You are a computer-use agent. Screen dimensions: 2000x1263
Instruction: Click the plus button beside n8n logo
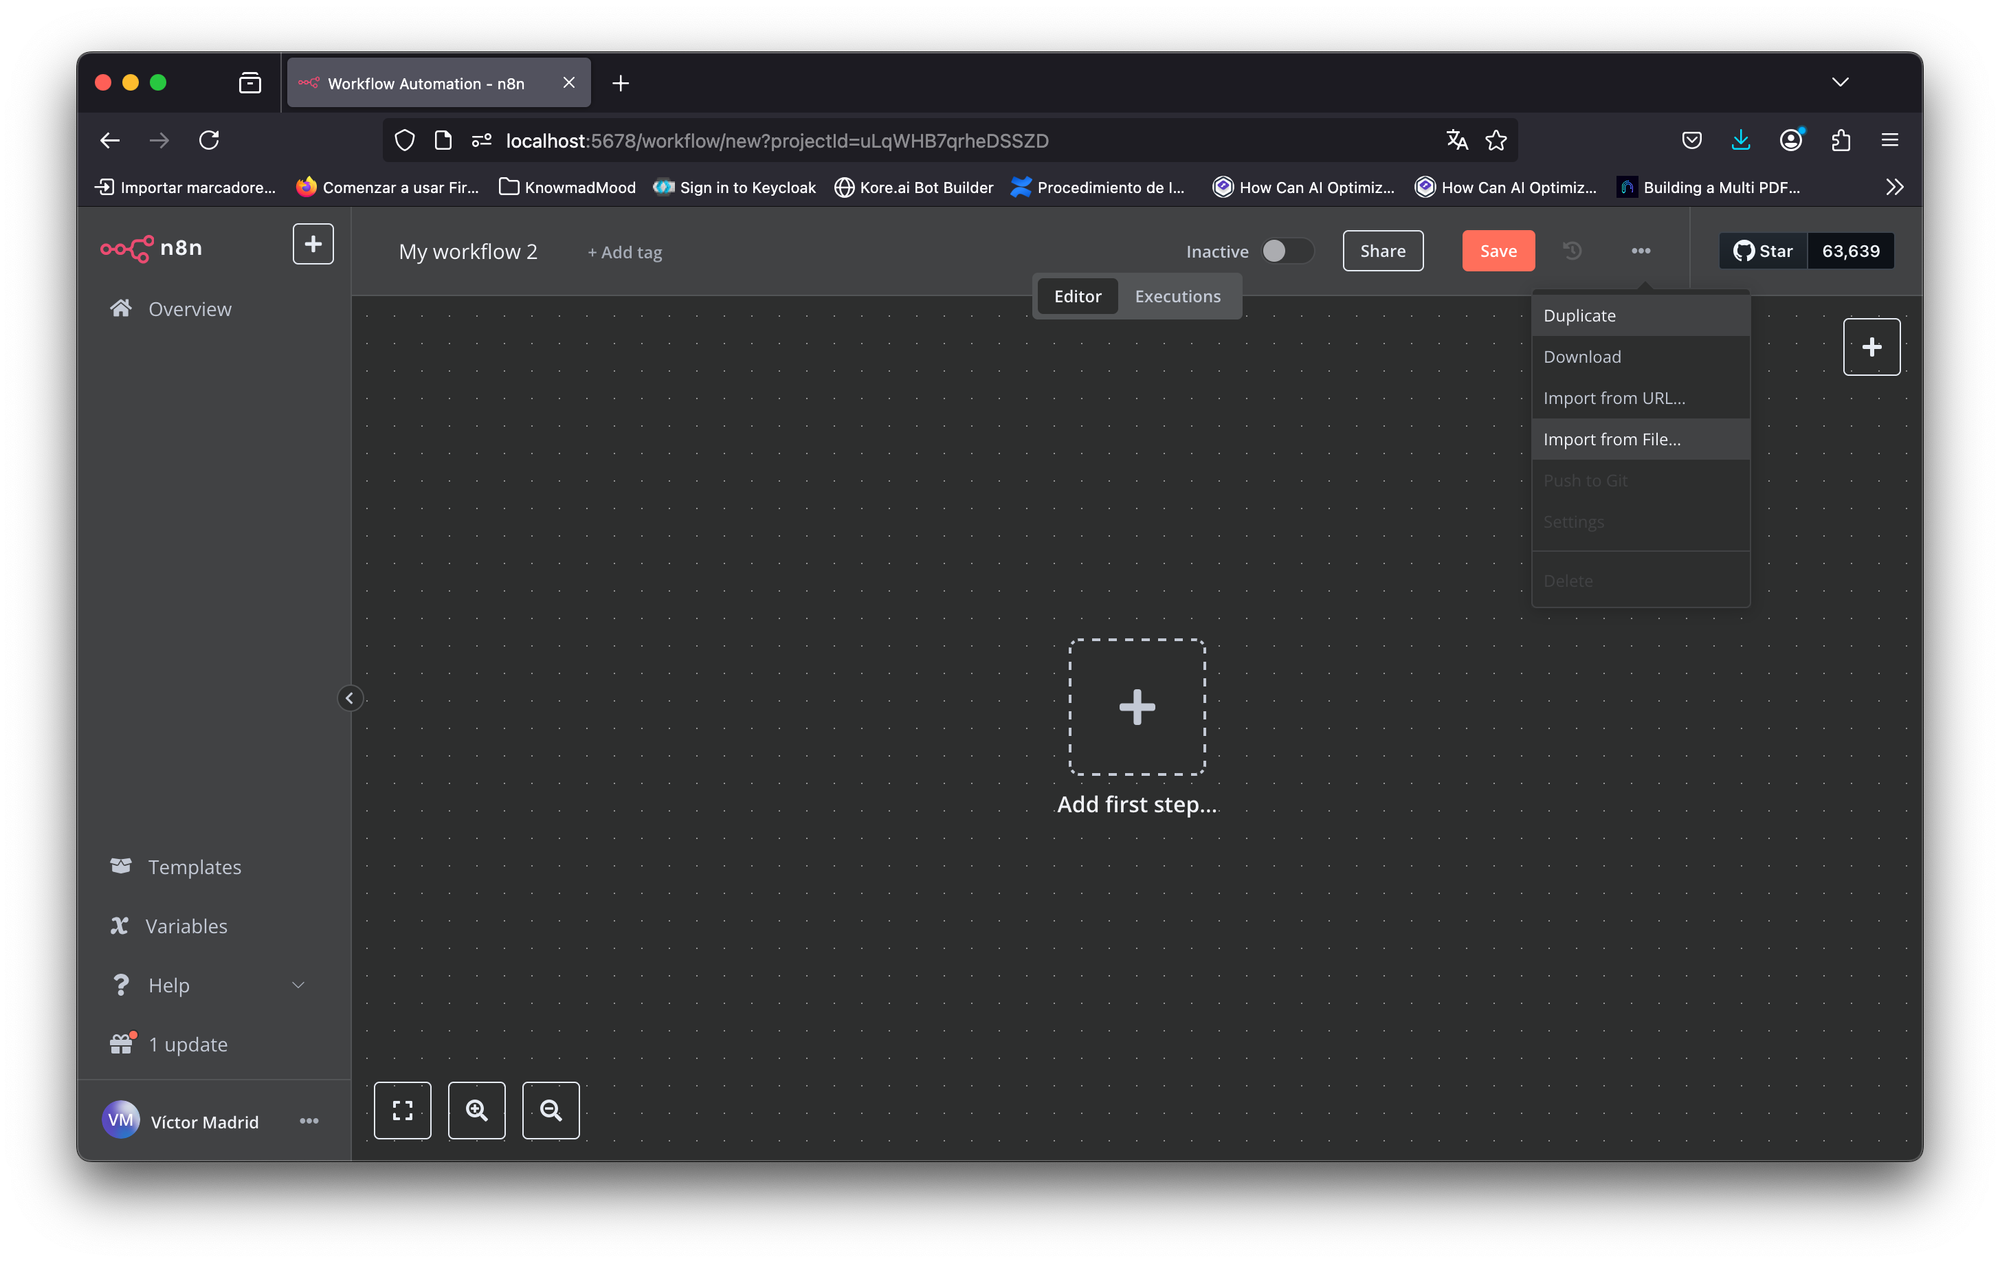pos(313,245)
